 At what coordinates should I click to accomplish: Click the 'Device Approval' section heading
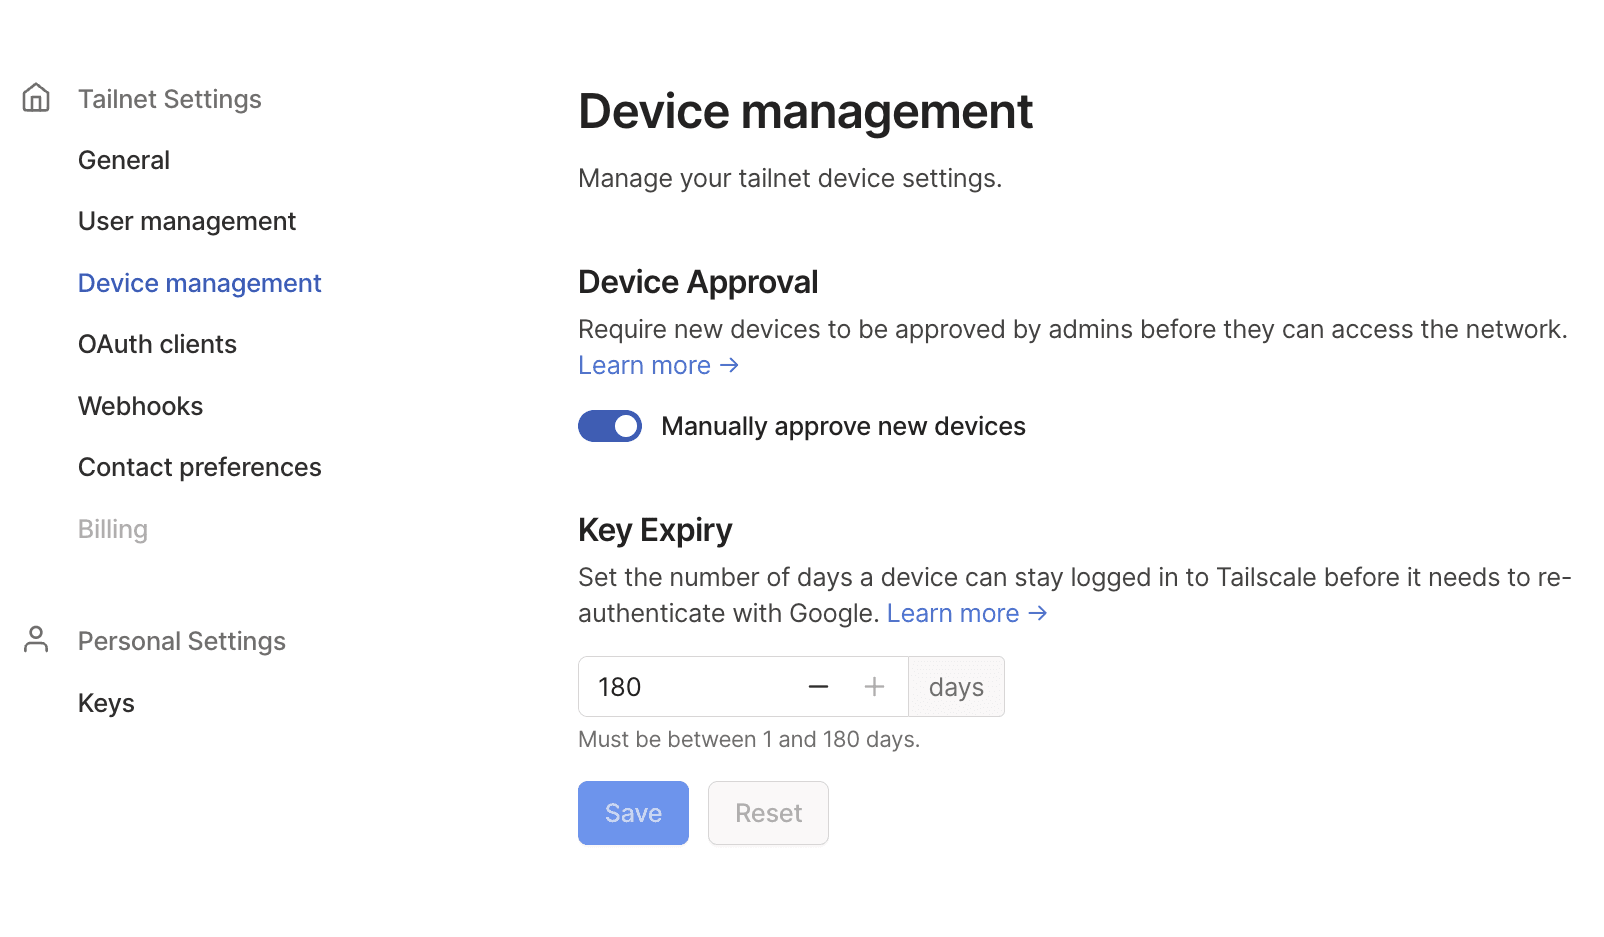[698, 282]
